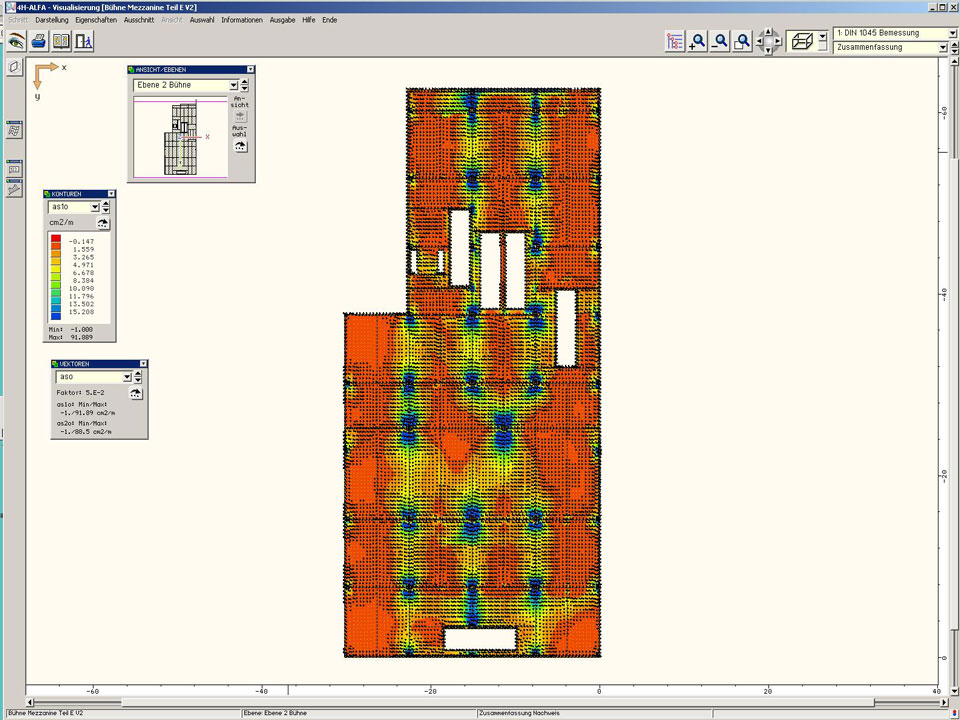Open the as1o contour dropdown

coord(95,207)
